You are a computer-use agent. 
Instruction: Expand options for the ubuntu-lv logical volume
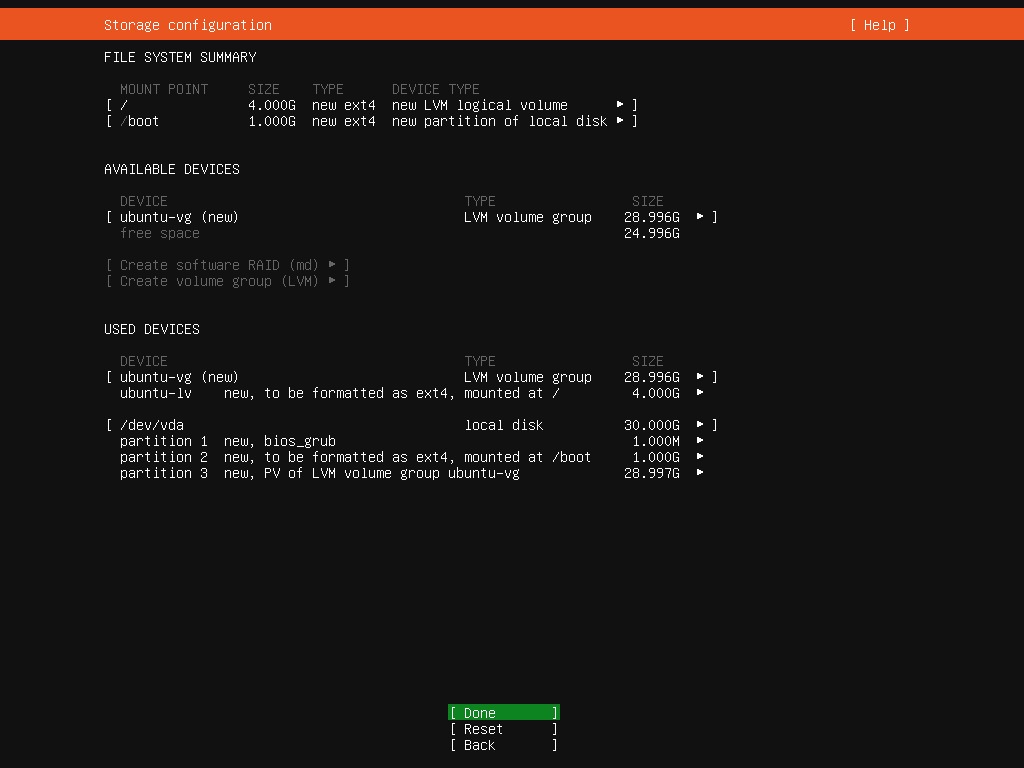point(701,393)
